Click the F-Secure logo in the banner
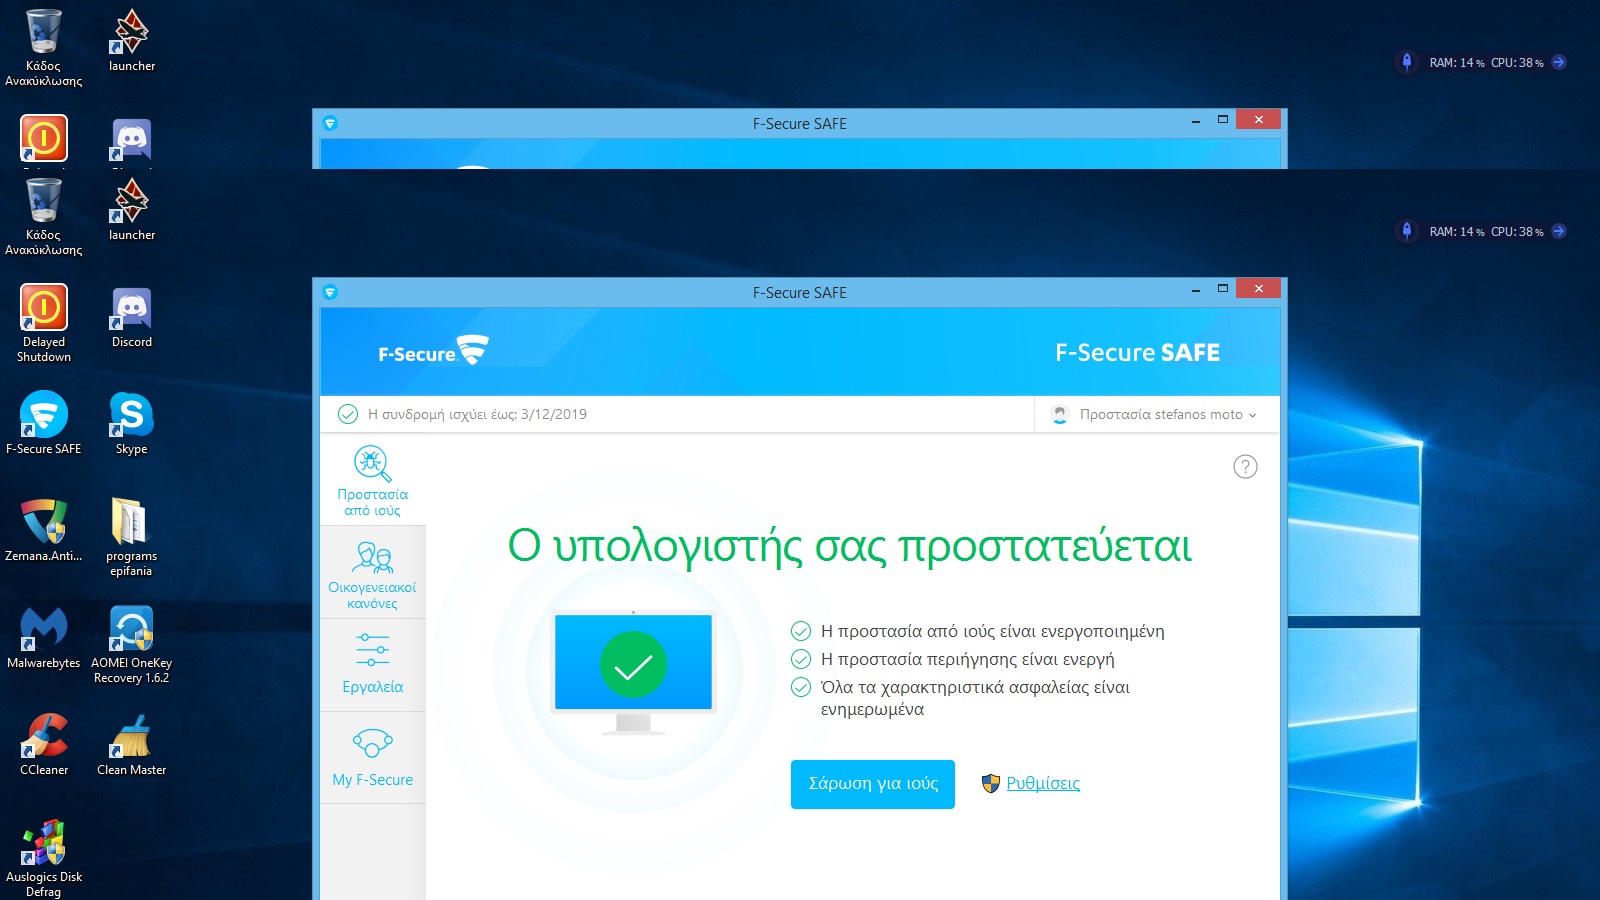 coord(433,352)
